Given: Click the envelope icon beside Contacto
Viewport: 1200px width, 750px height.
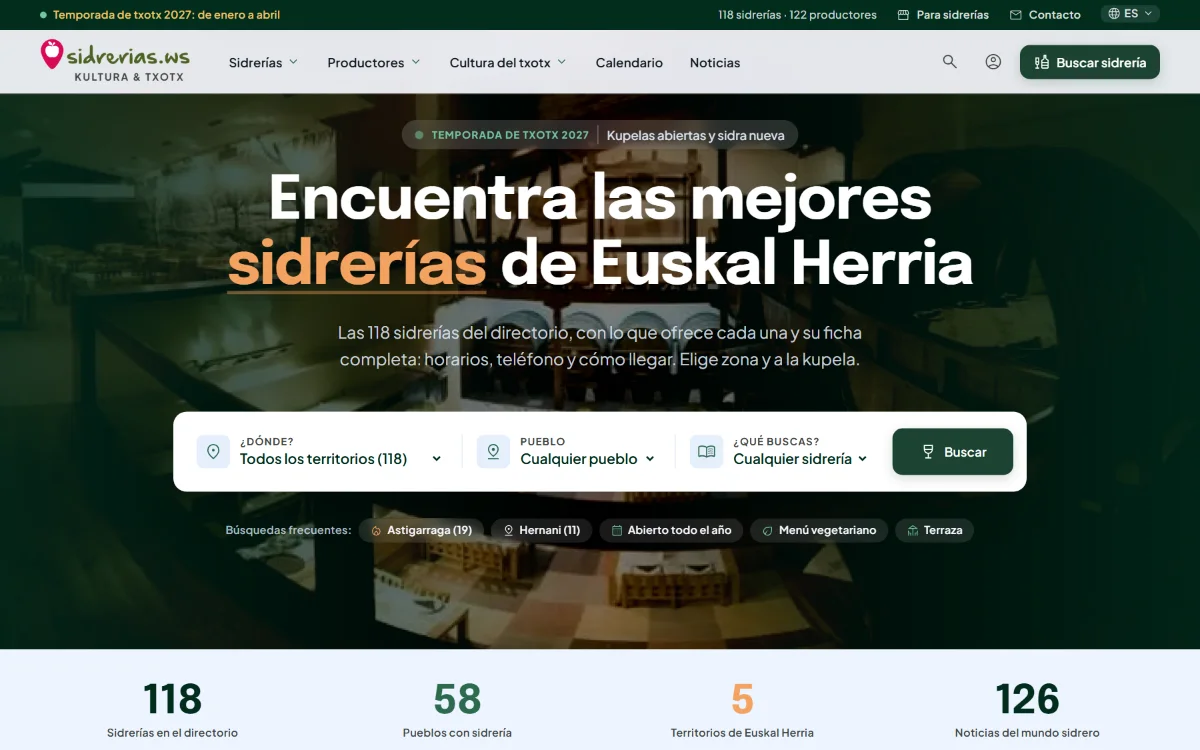Looking at the screenshot, I should pos(1016,15).
